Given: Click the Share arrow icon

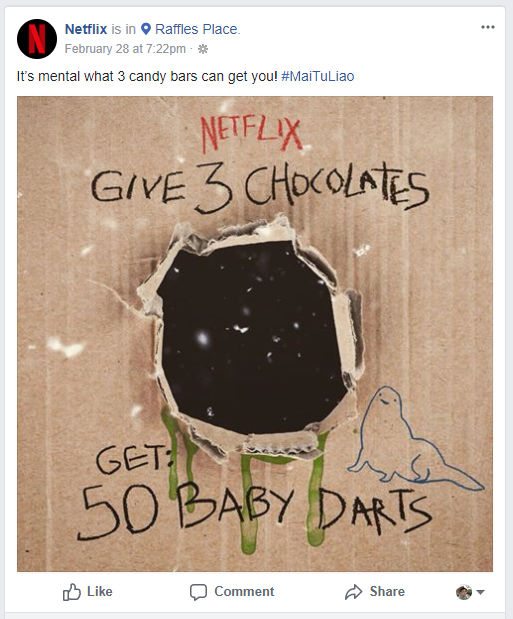Looking at the screenshot, I should [353, 592].
